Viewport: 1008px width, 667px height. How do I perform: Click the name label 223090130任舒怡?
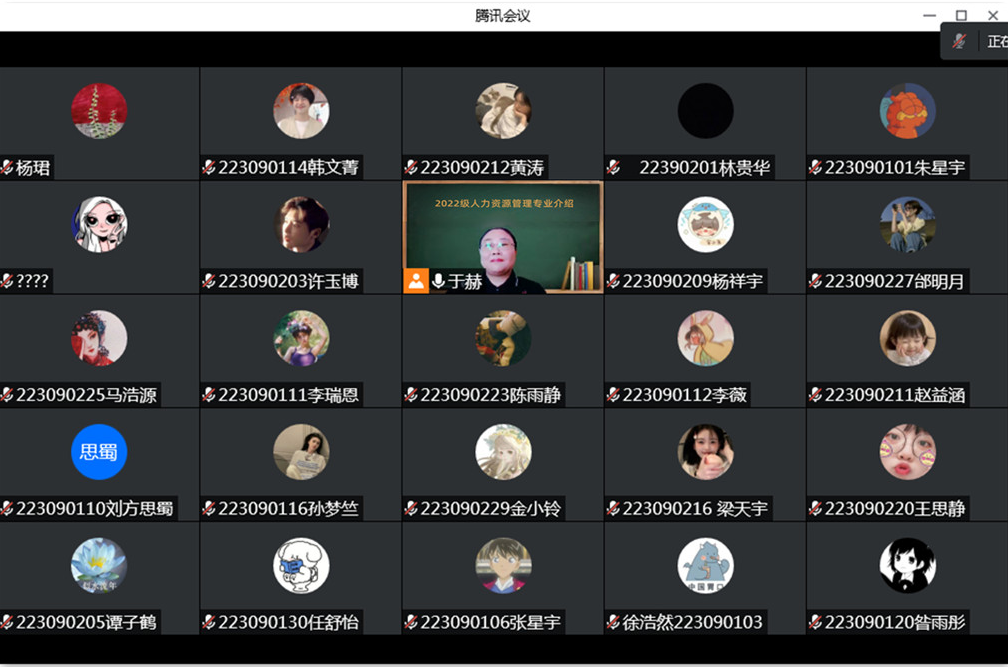288,622
